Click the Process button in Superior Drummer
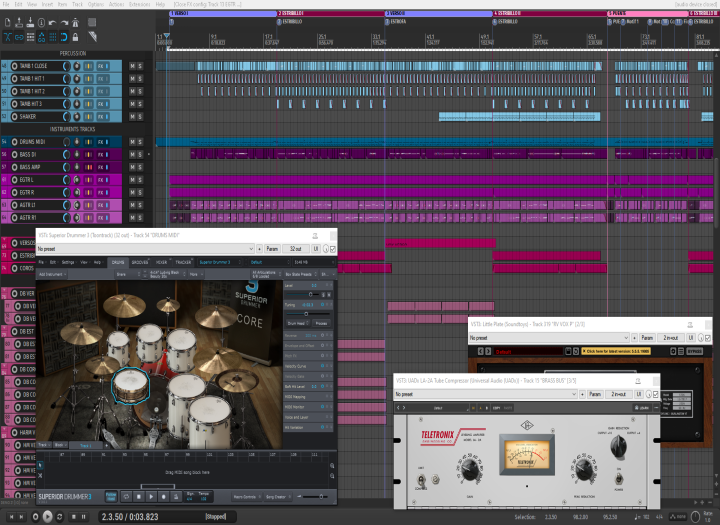The width and height of the screenshot is (720, 525). (321, 323)
